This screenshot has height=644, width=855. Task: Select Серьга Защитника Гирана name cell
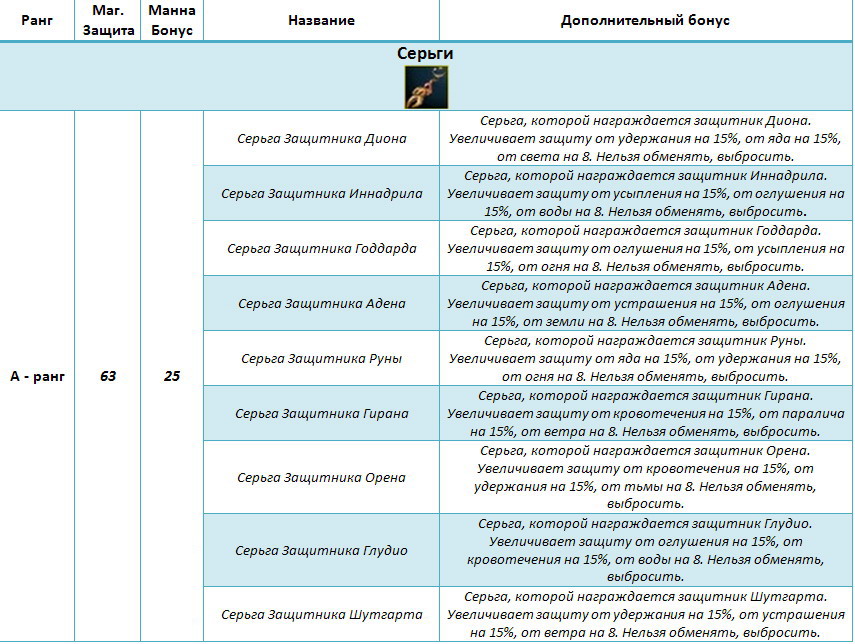[x=321, y=414]
